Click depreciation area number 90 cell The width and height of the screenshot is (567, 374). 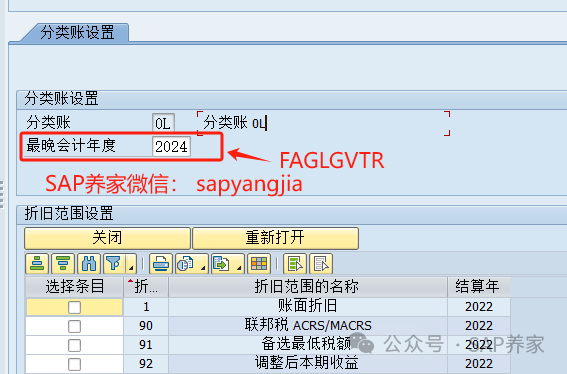click(x=146, y=326)
